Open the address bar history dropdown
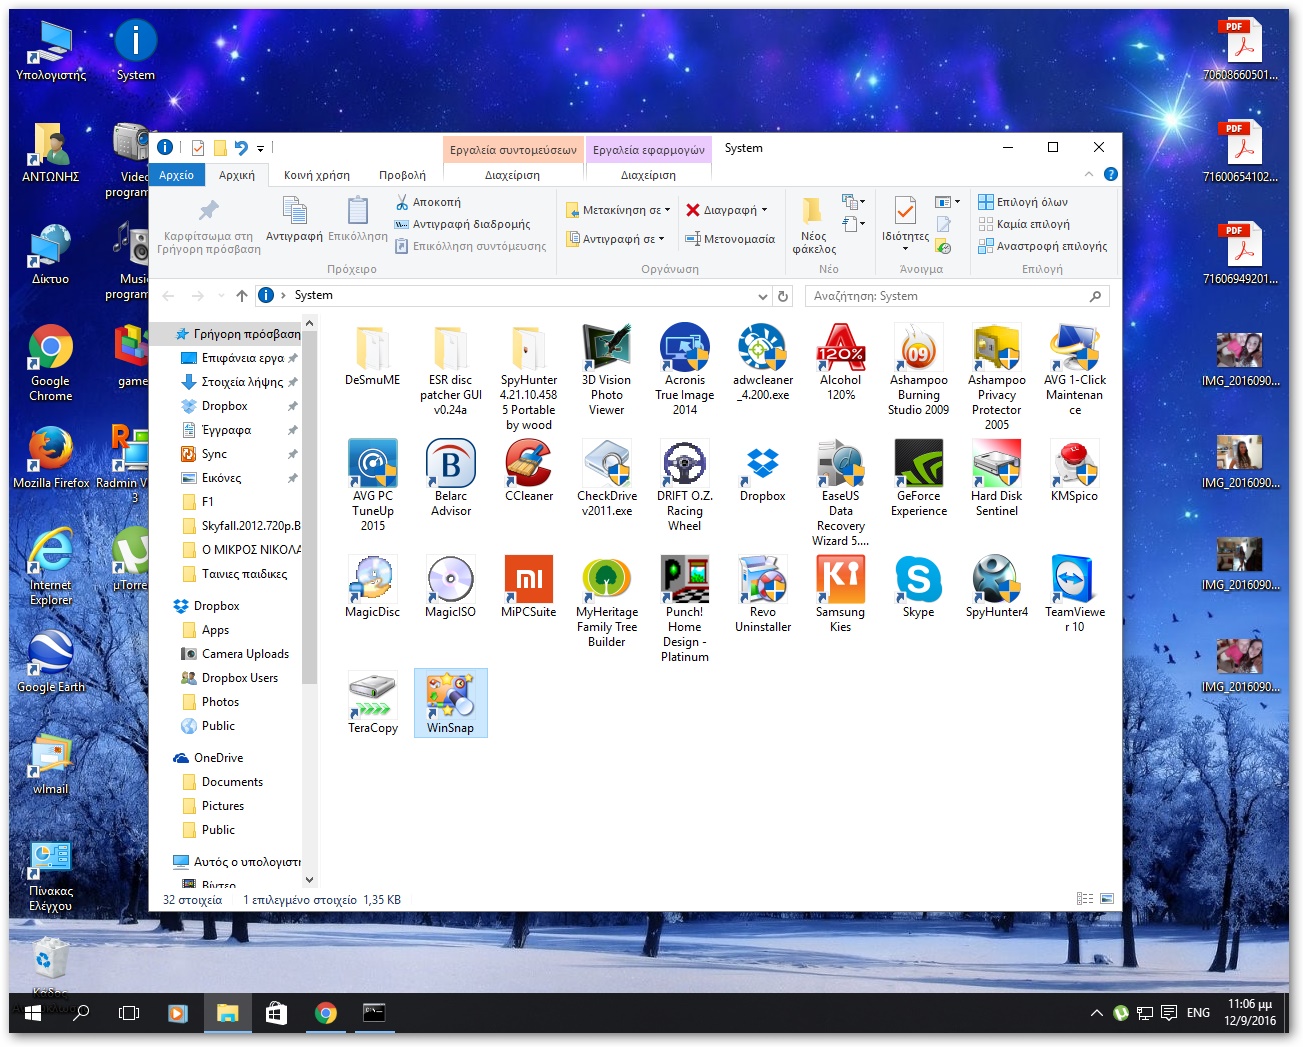This screenshot has width=1303, height=1047. point(762,296)
